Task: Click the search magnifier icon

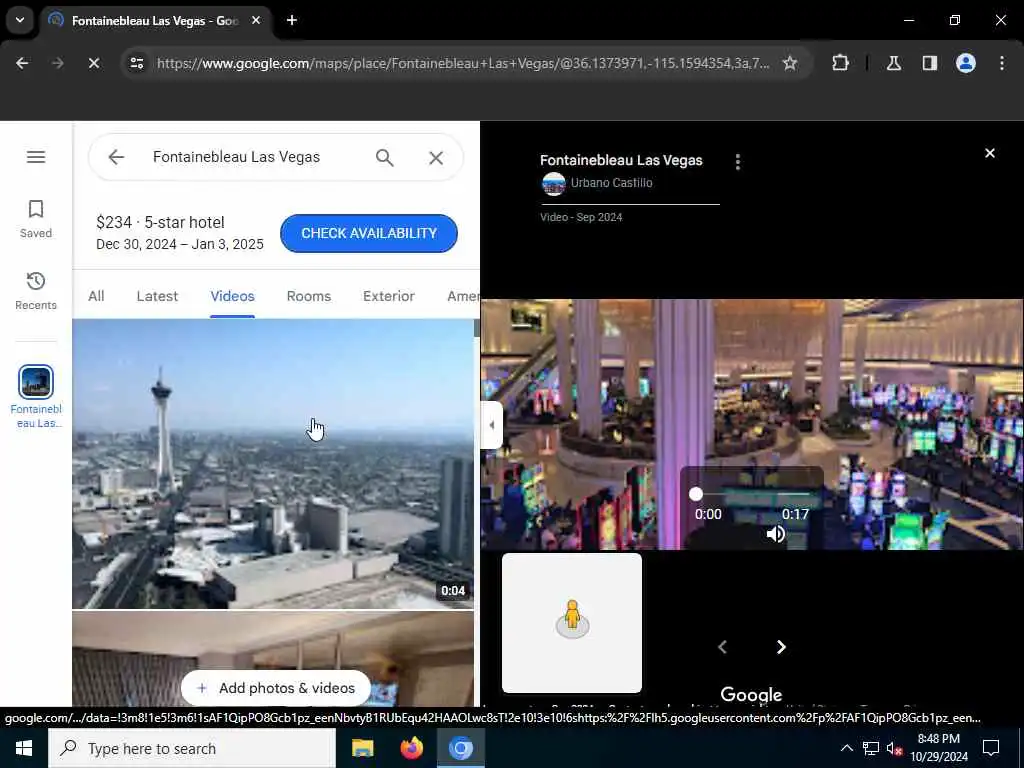Action: [x=385, y=157]
